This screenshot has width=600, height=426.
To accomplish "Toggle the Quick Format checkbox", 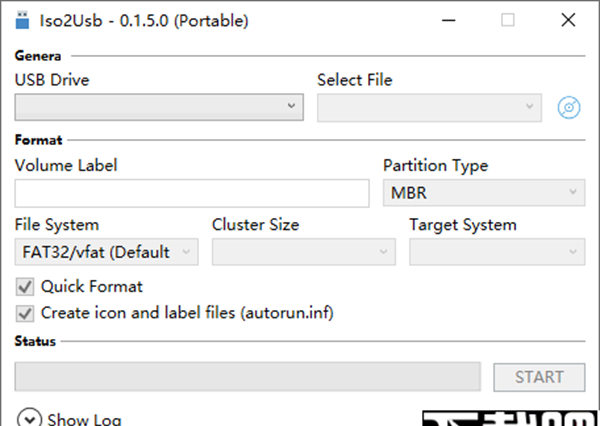I will click(x=25, y=287).
